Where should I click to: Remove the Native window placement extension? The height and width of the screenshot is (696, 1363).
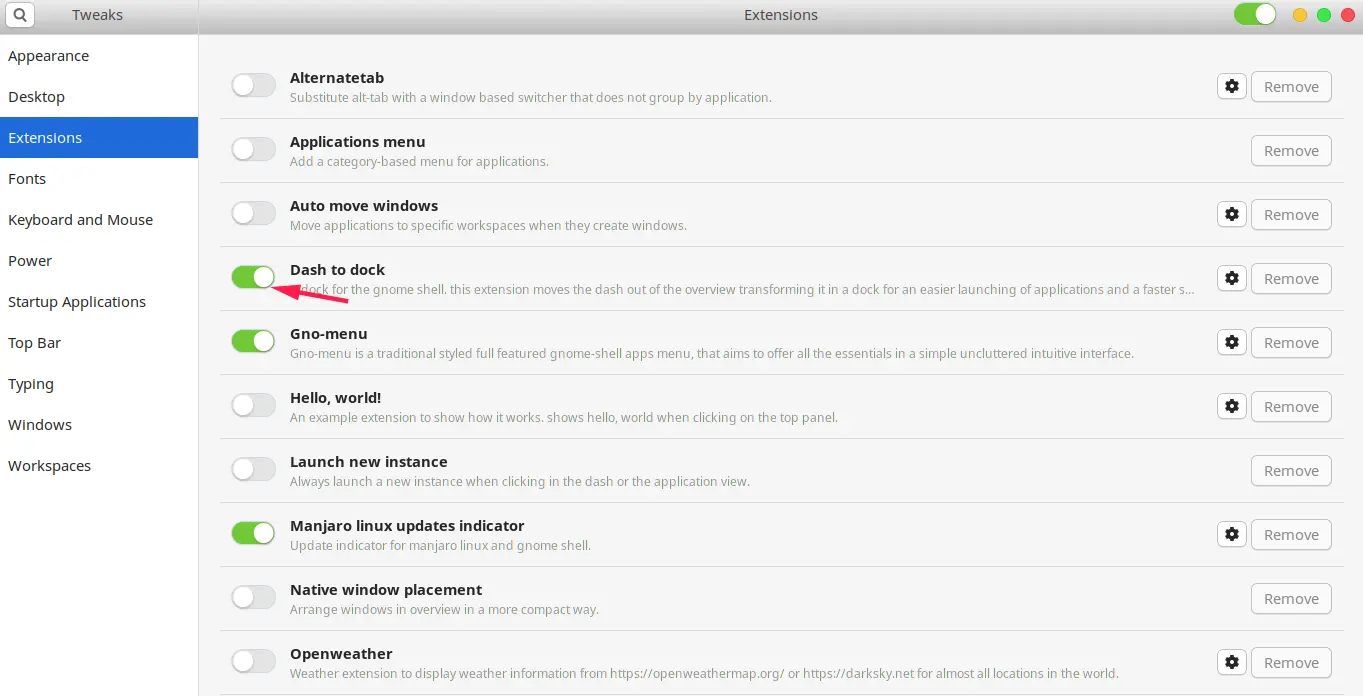pyautogui.click(x=1291, y=599)
